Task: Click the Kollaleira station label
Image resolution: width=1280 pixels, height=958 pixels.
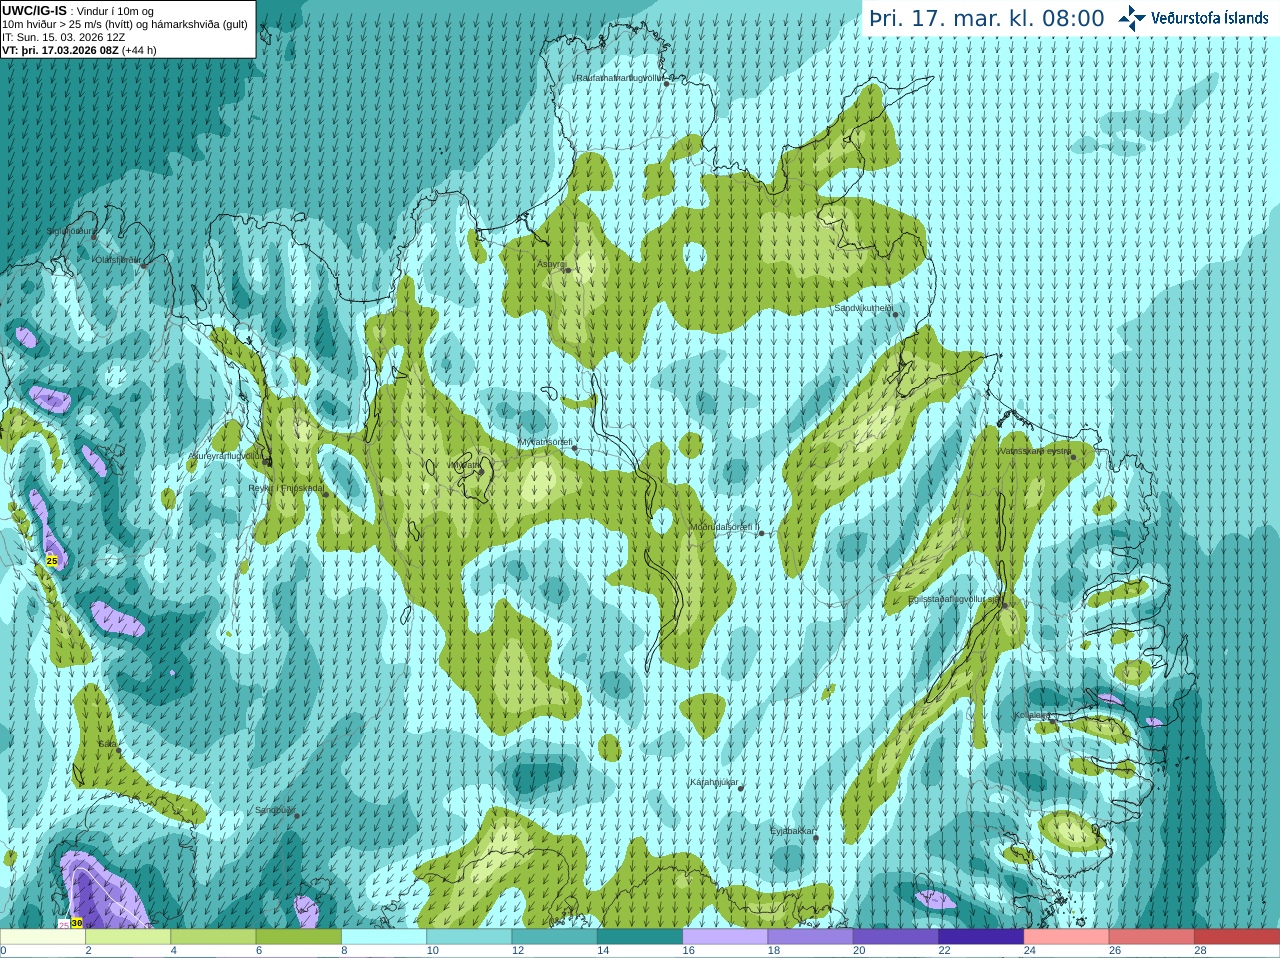Action: pos(1033,716)
